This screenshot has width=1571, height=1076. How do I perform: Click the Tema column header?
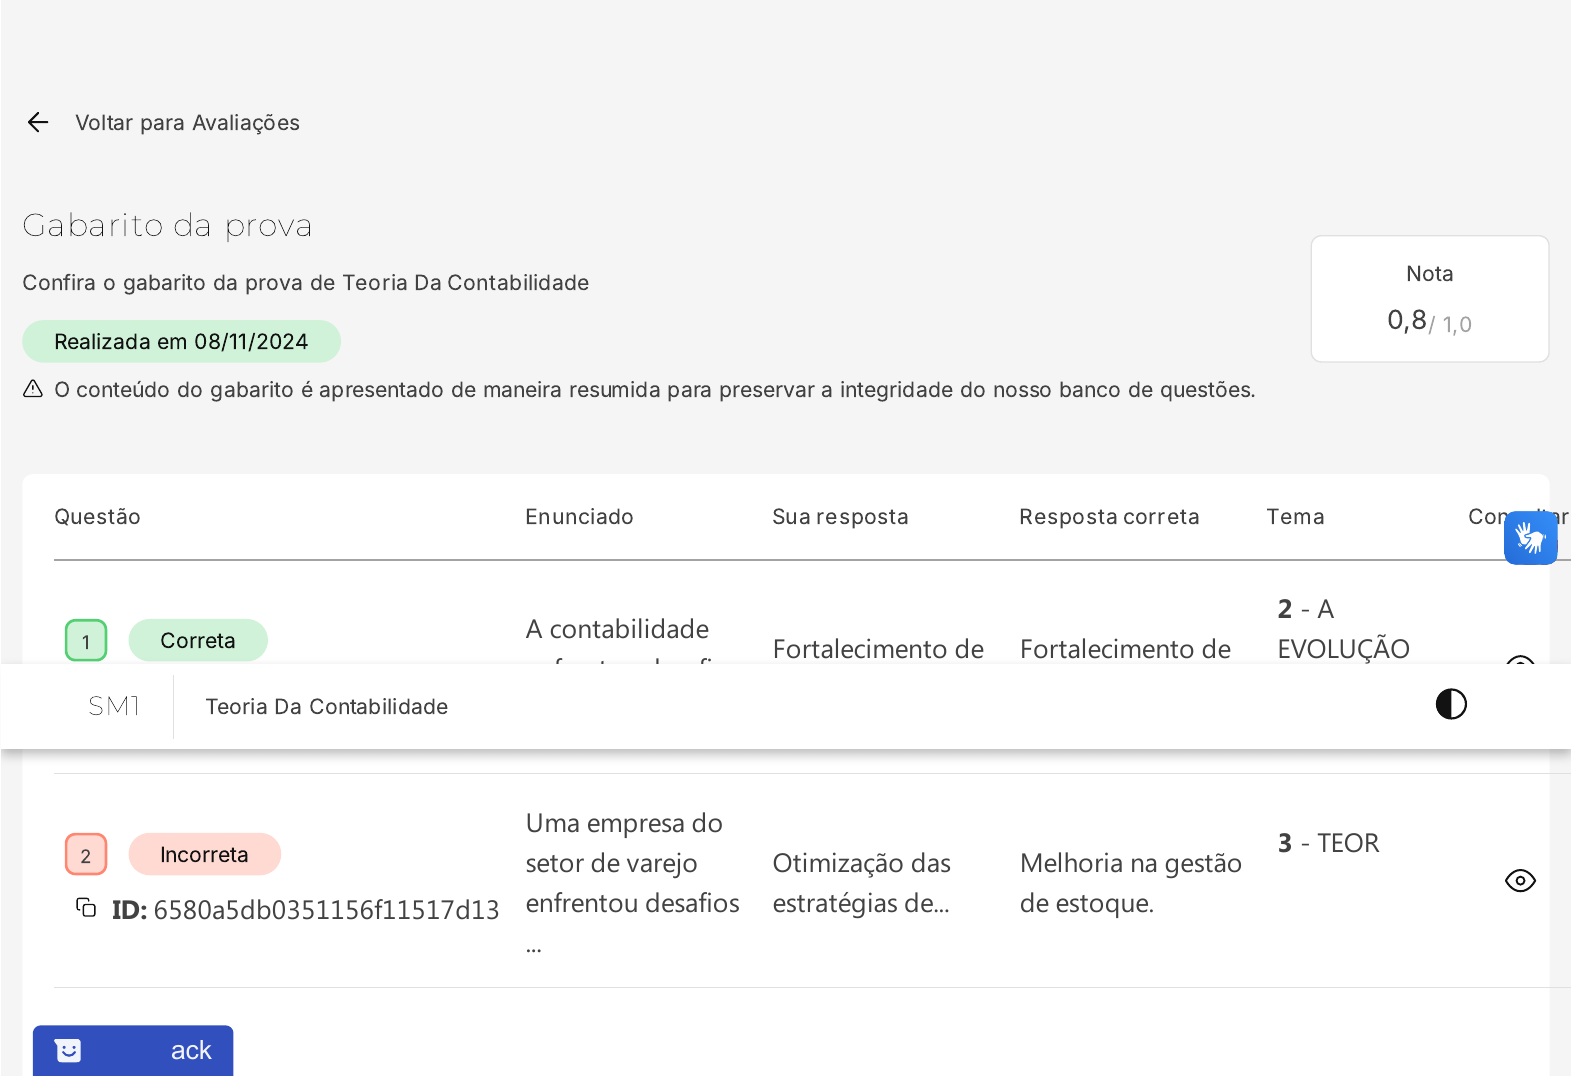pos(1295,517)
